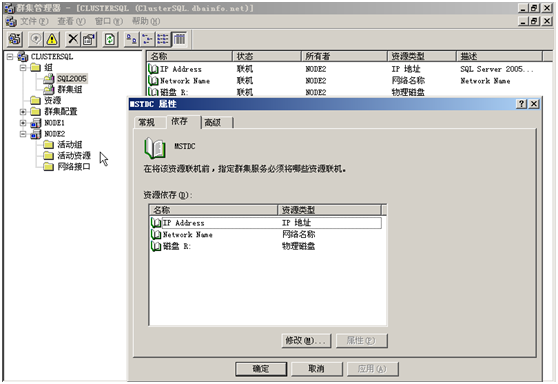558x384 pixels.
Task: Click the dialog help question mark button
Action: tap(521, 104)
